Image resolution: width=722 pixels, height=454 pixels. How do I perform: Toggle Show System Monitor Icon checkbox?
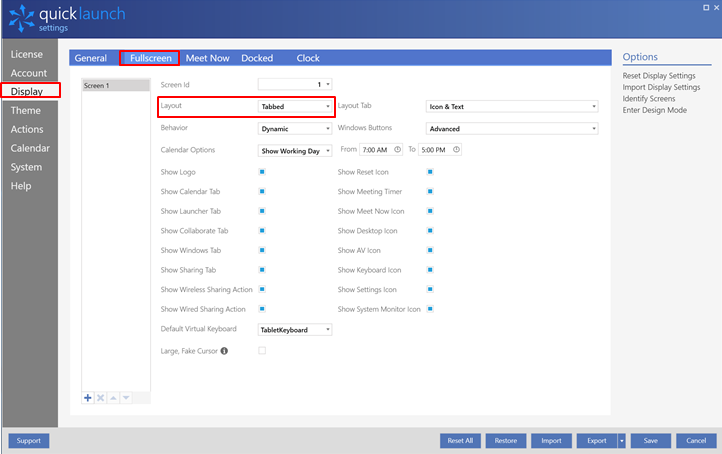[x=430, y=308]
